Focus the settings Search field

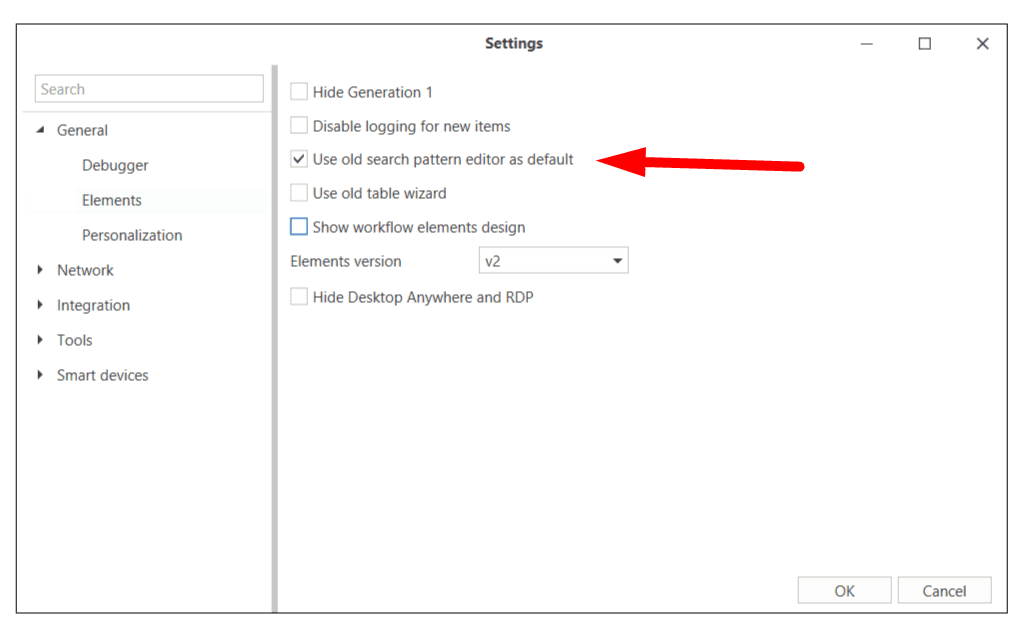pos(149,89)
